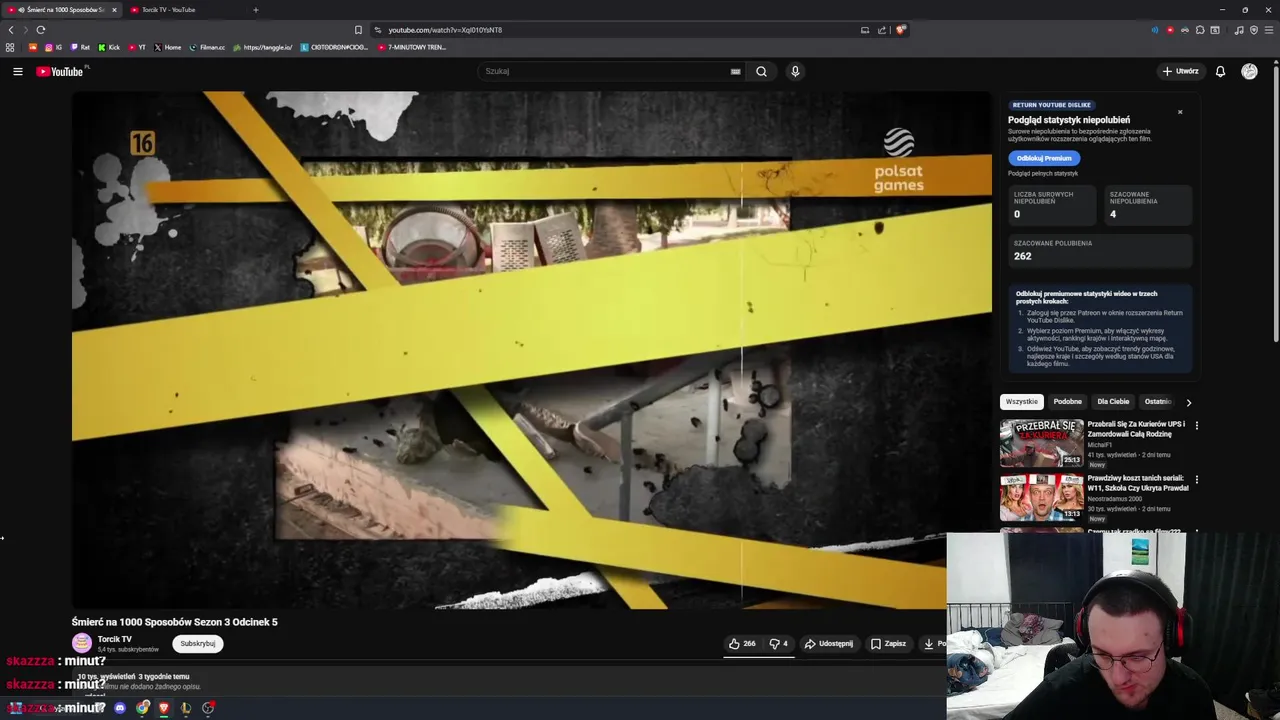Open the Podgląd pełnych statystyk link
Screen dimensions: 1280x720
1043,174
